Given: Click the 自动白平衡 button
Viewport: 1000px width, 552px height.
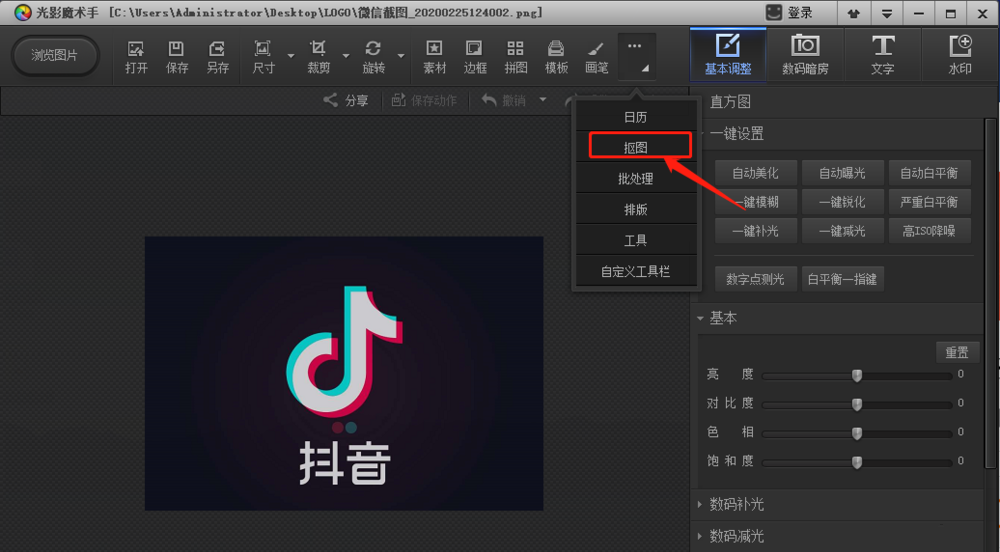Looking at the screenshot, I should [929, 173].
